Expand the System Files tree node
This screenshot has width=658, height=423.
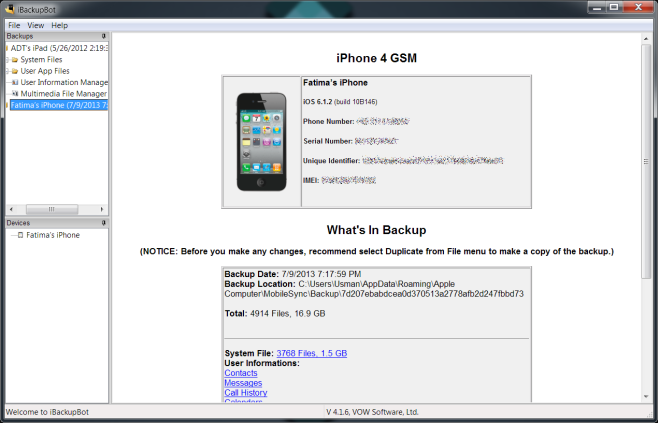(x=7, y=60)
